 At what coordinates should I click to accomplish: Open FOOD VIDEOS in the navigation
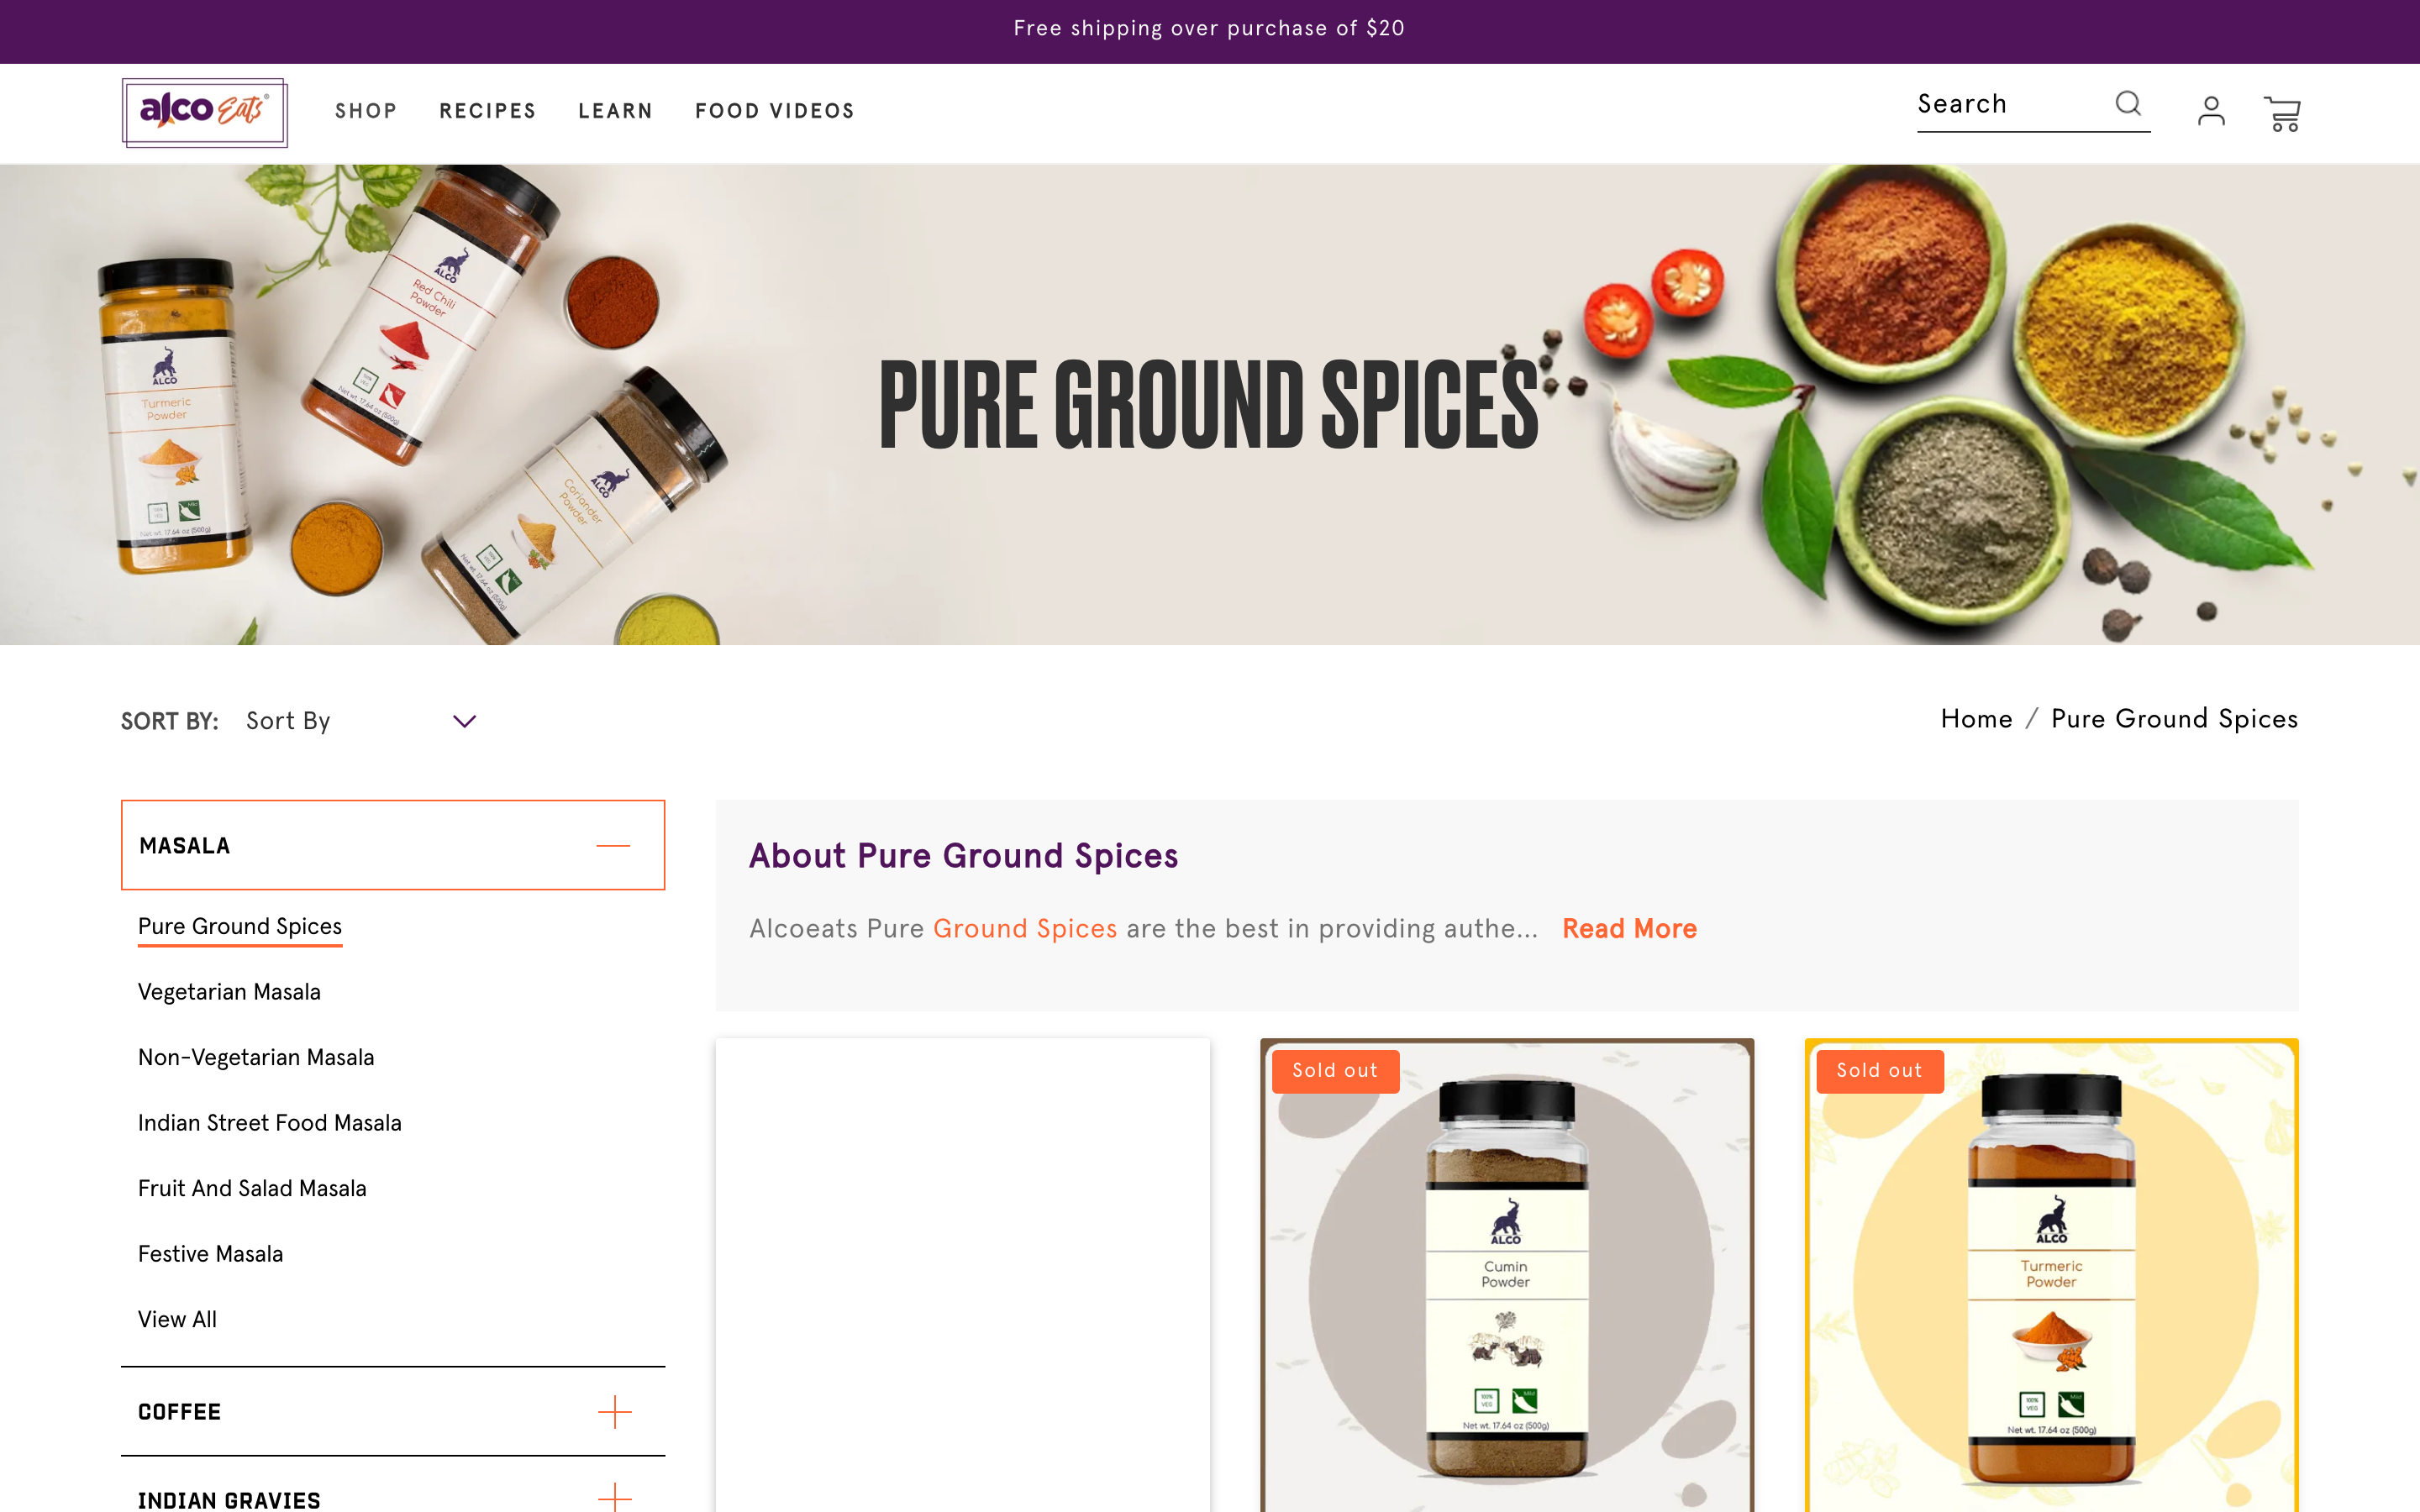pyautogui.click(x=775, y=111)
